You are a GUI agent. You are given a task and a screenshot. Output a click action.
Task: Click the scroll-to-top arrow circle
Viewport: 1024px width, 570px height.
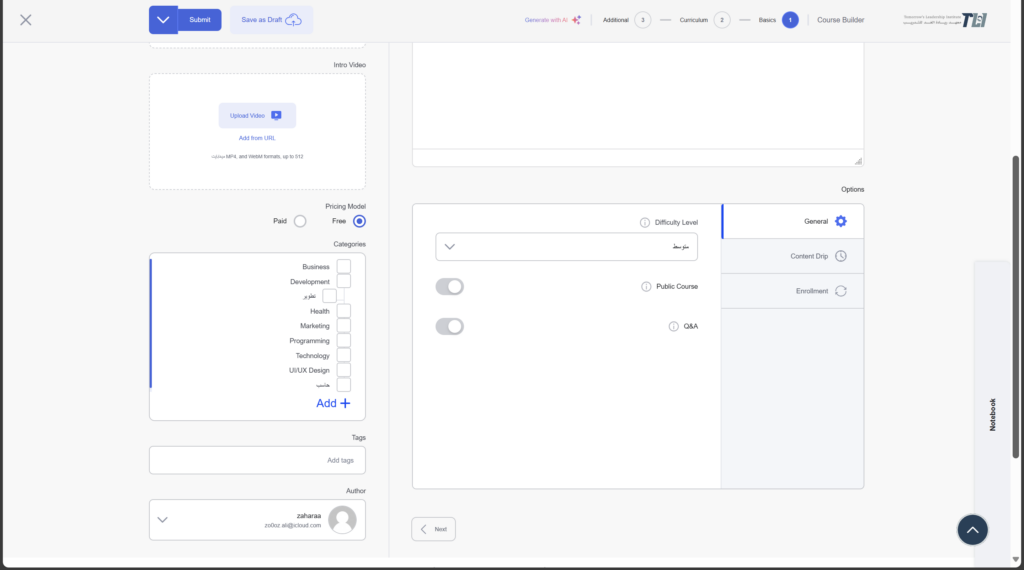click(972, 530)
